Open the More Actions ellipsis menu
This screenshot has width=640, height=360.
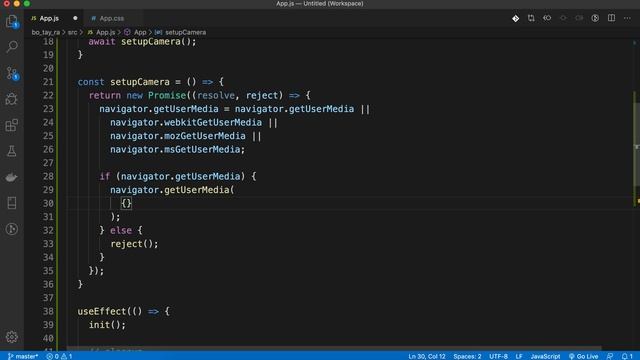coord(627,18)
